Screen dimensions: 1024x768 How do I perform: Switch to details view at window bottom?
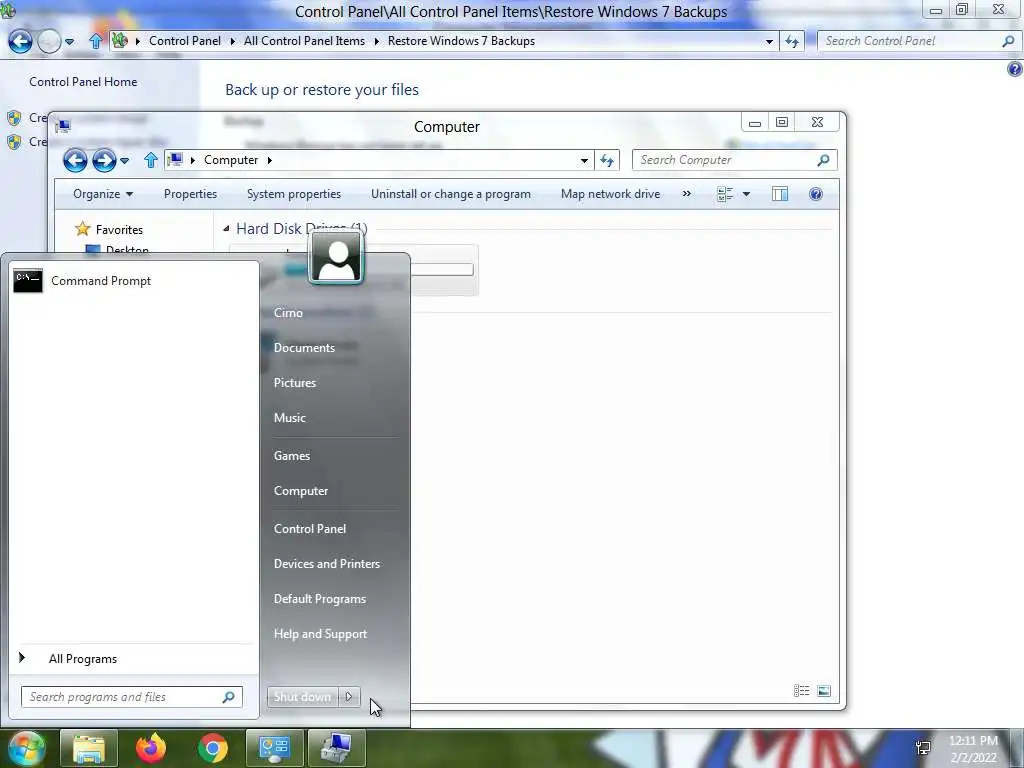click(x=801, y=691)
